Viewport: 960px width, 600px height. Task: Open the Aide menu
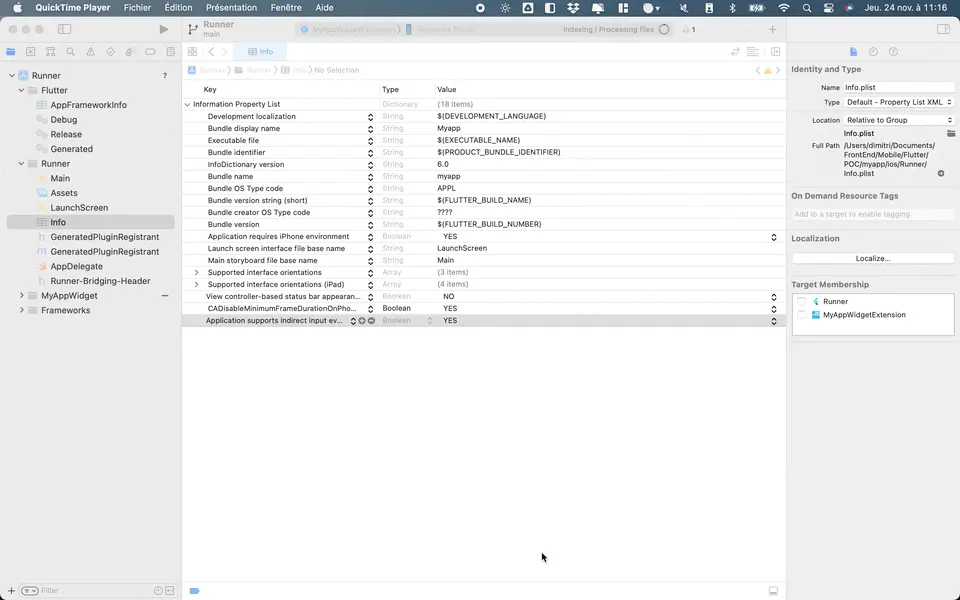click(324, 8)
